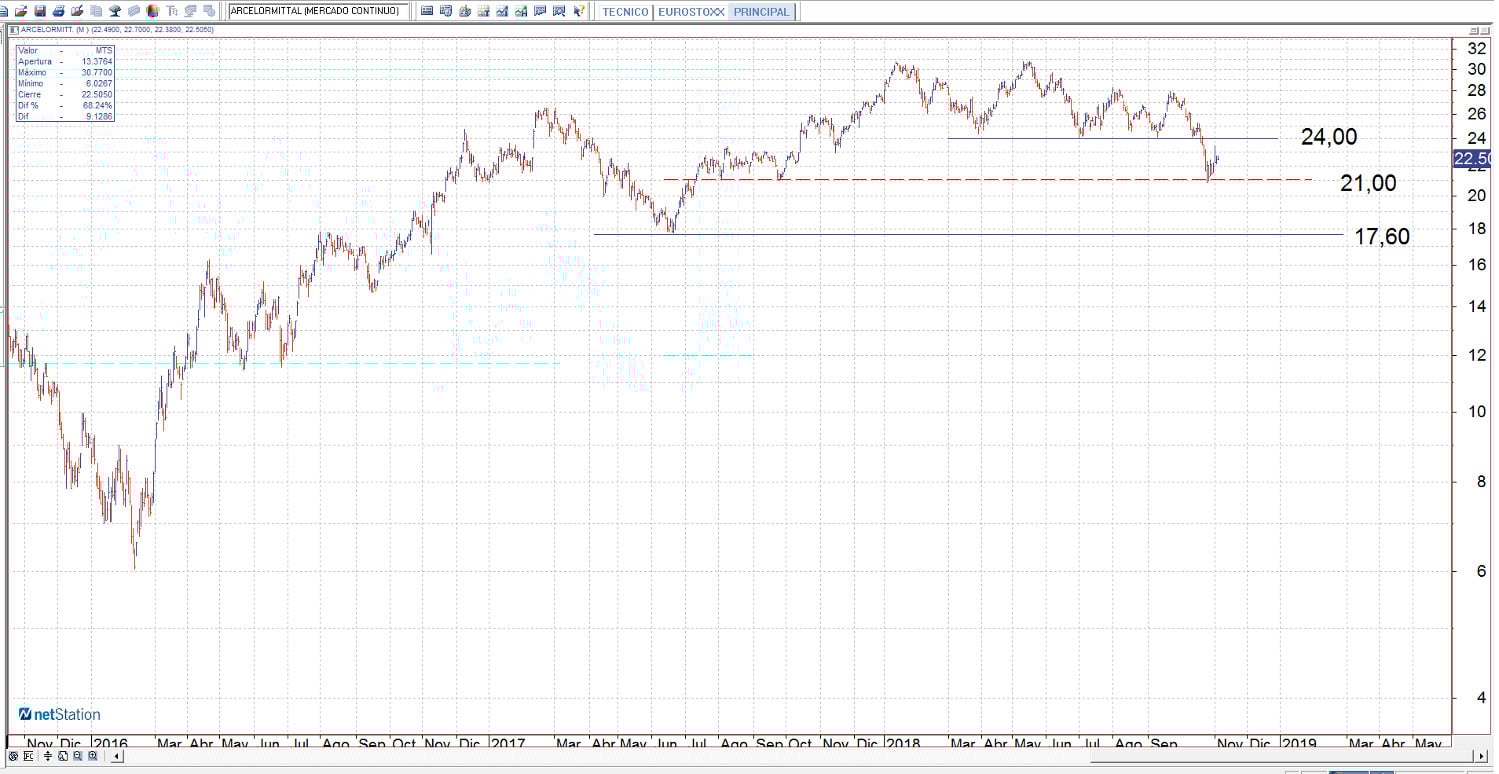
Task: Select the PRINCIPAL tab
Action: point(762,12)
